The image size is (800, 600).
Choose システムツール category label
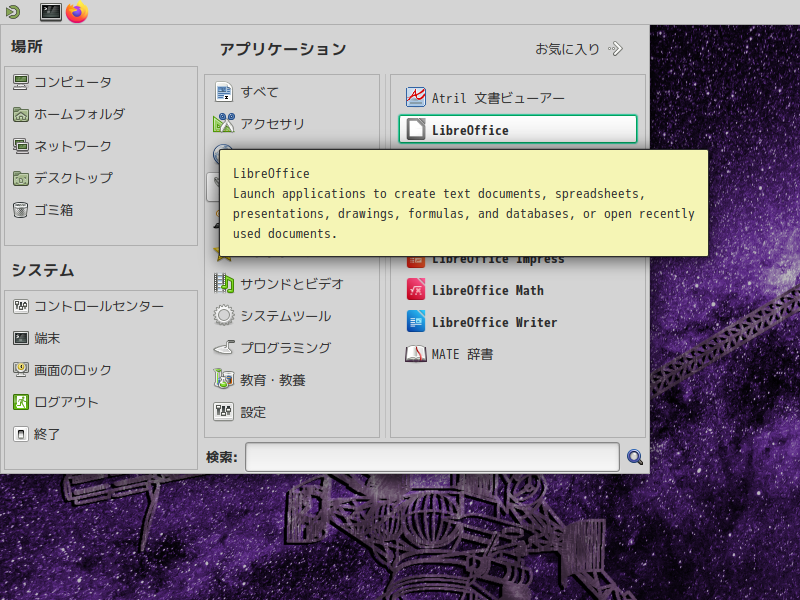(286, 316)
